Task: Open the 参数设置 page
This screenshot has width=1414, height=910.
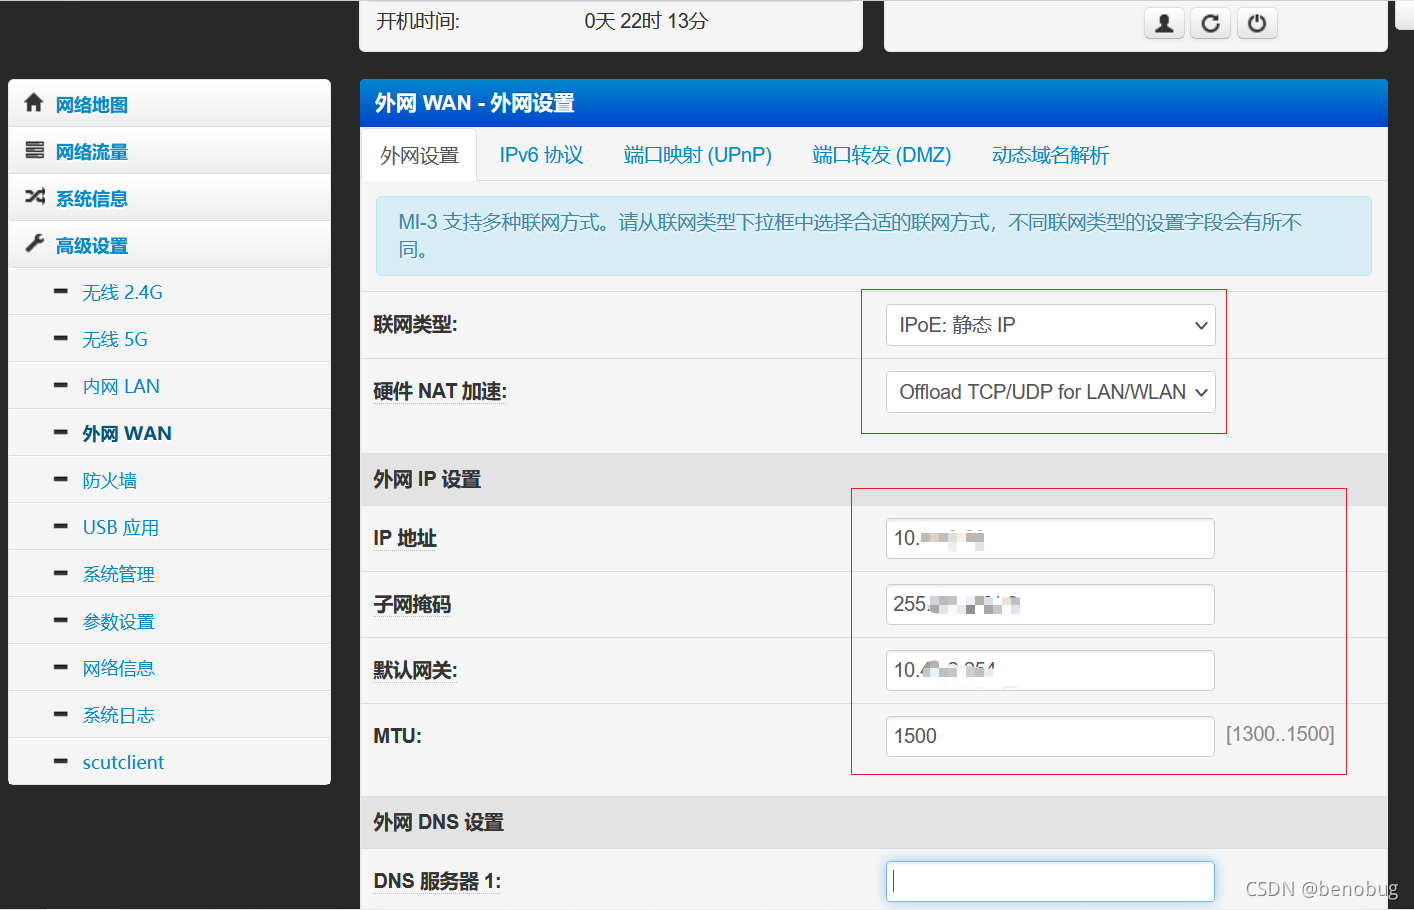Action: pos(169,621)
